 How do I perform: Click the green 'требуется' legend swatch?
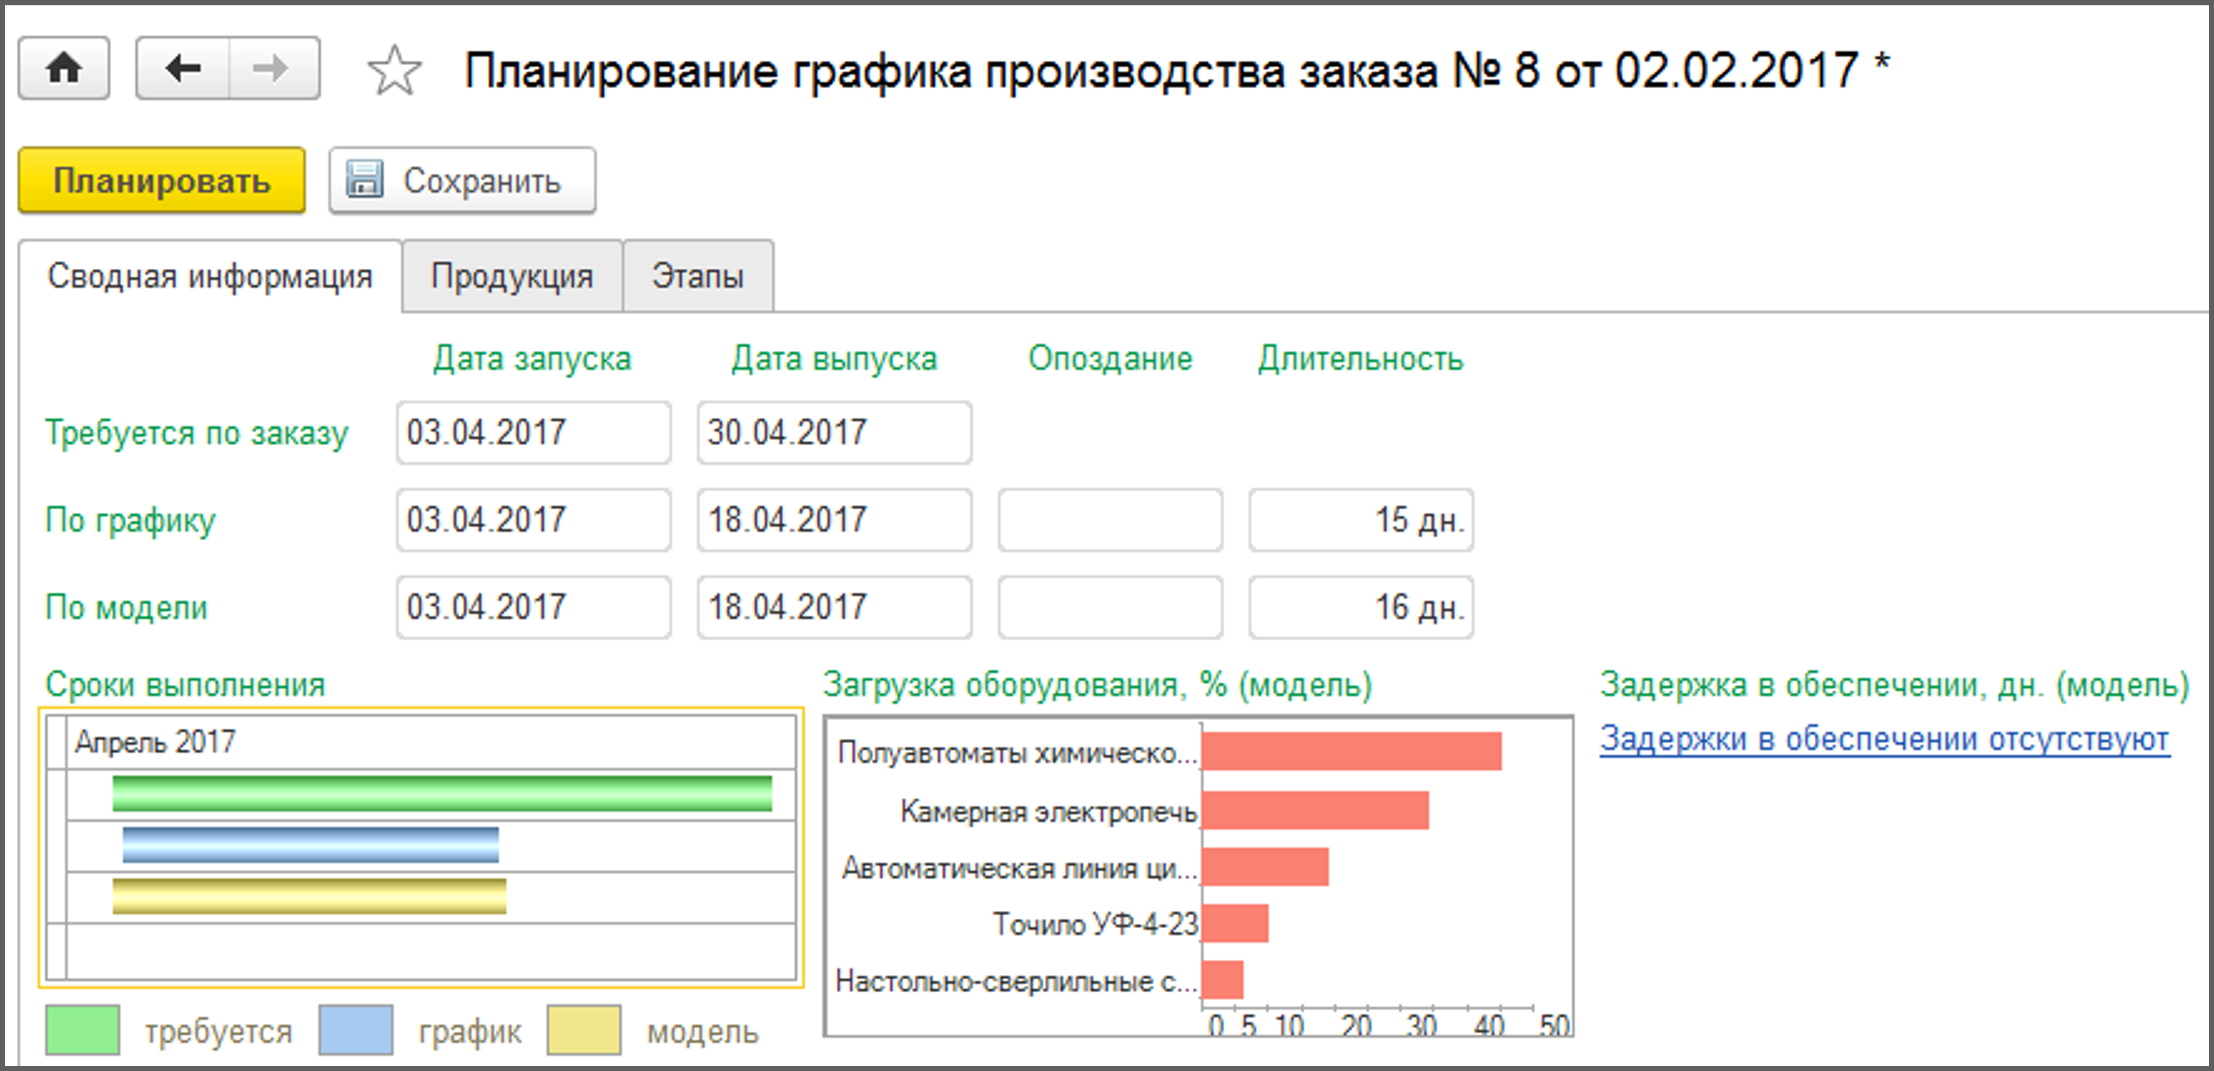[x=82, y=1030]
